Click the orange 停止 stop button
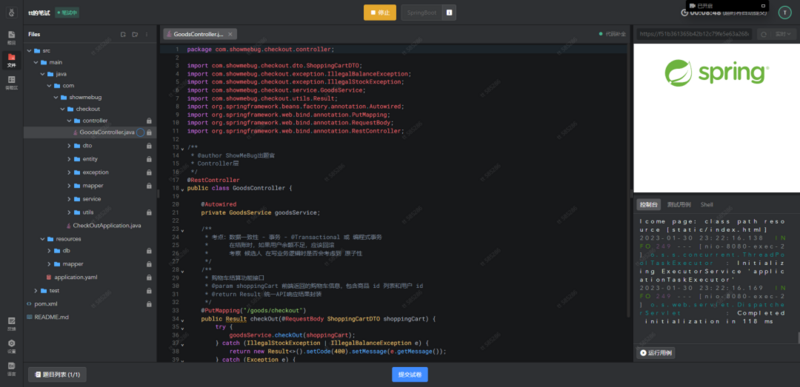Screen dimensions: 800x387 pos(380,13)
